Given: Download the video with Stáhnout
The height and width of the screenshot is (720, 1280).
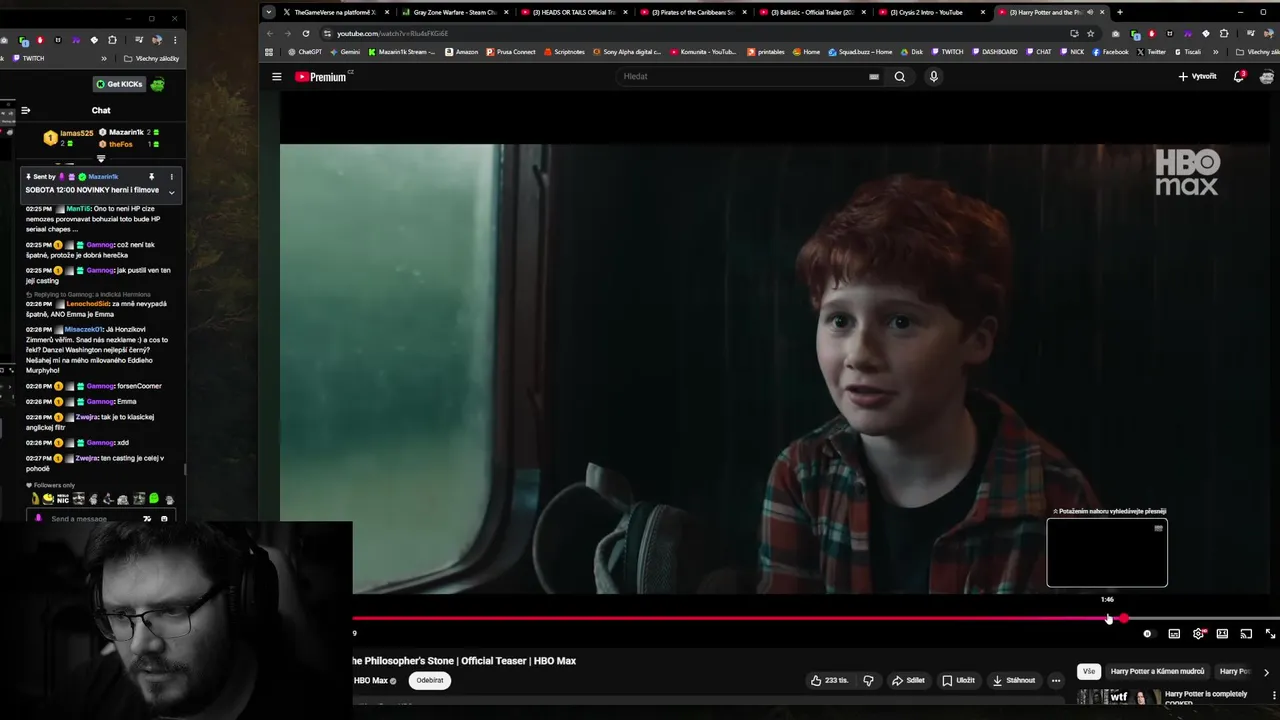Looking at the screenshot, I should 1013,680.
